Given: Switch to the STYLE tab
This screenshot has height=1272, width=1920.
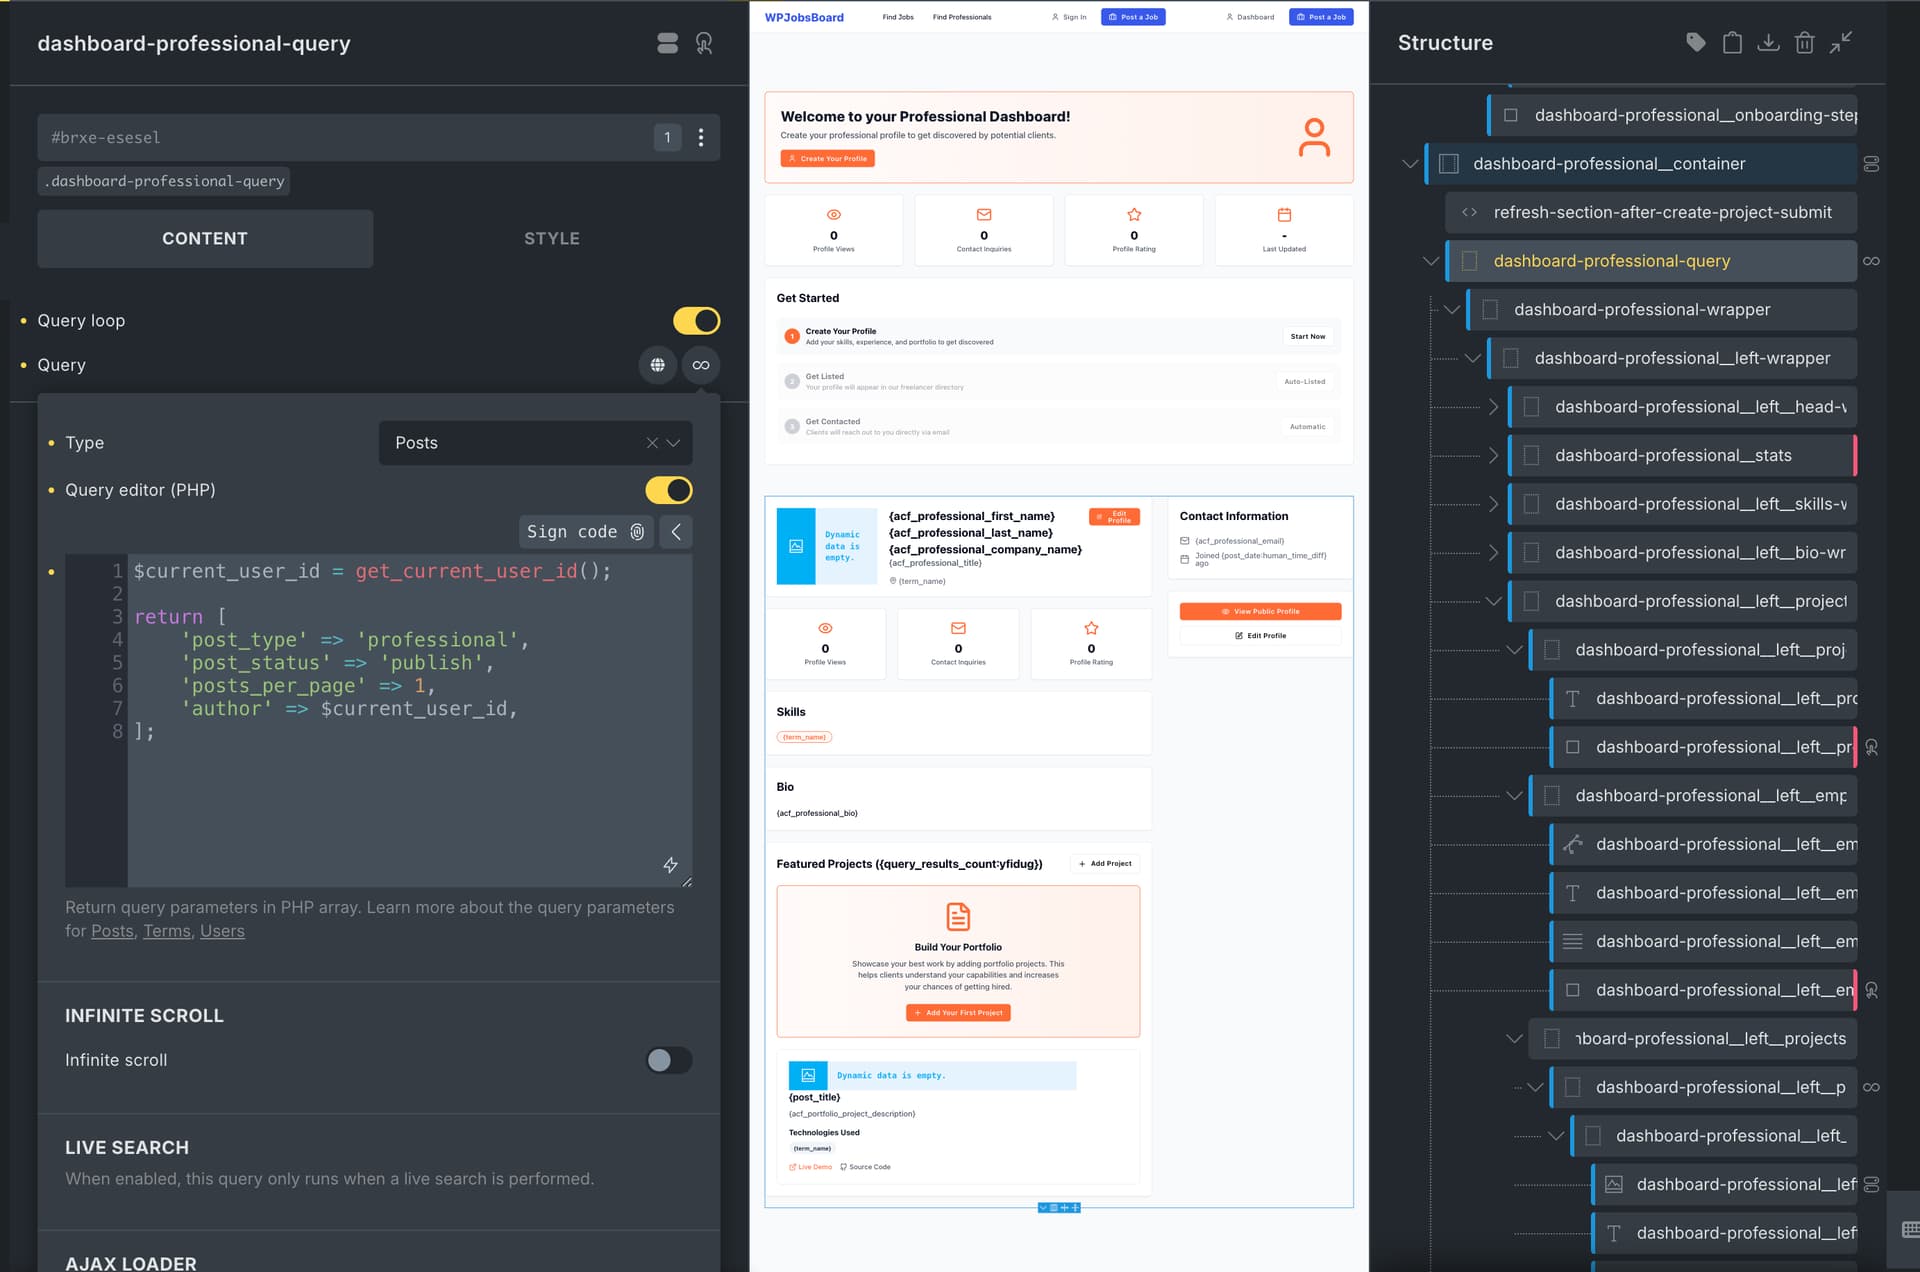Looking at the screenshot, I should click(x=552, y=239).
